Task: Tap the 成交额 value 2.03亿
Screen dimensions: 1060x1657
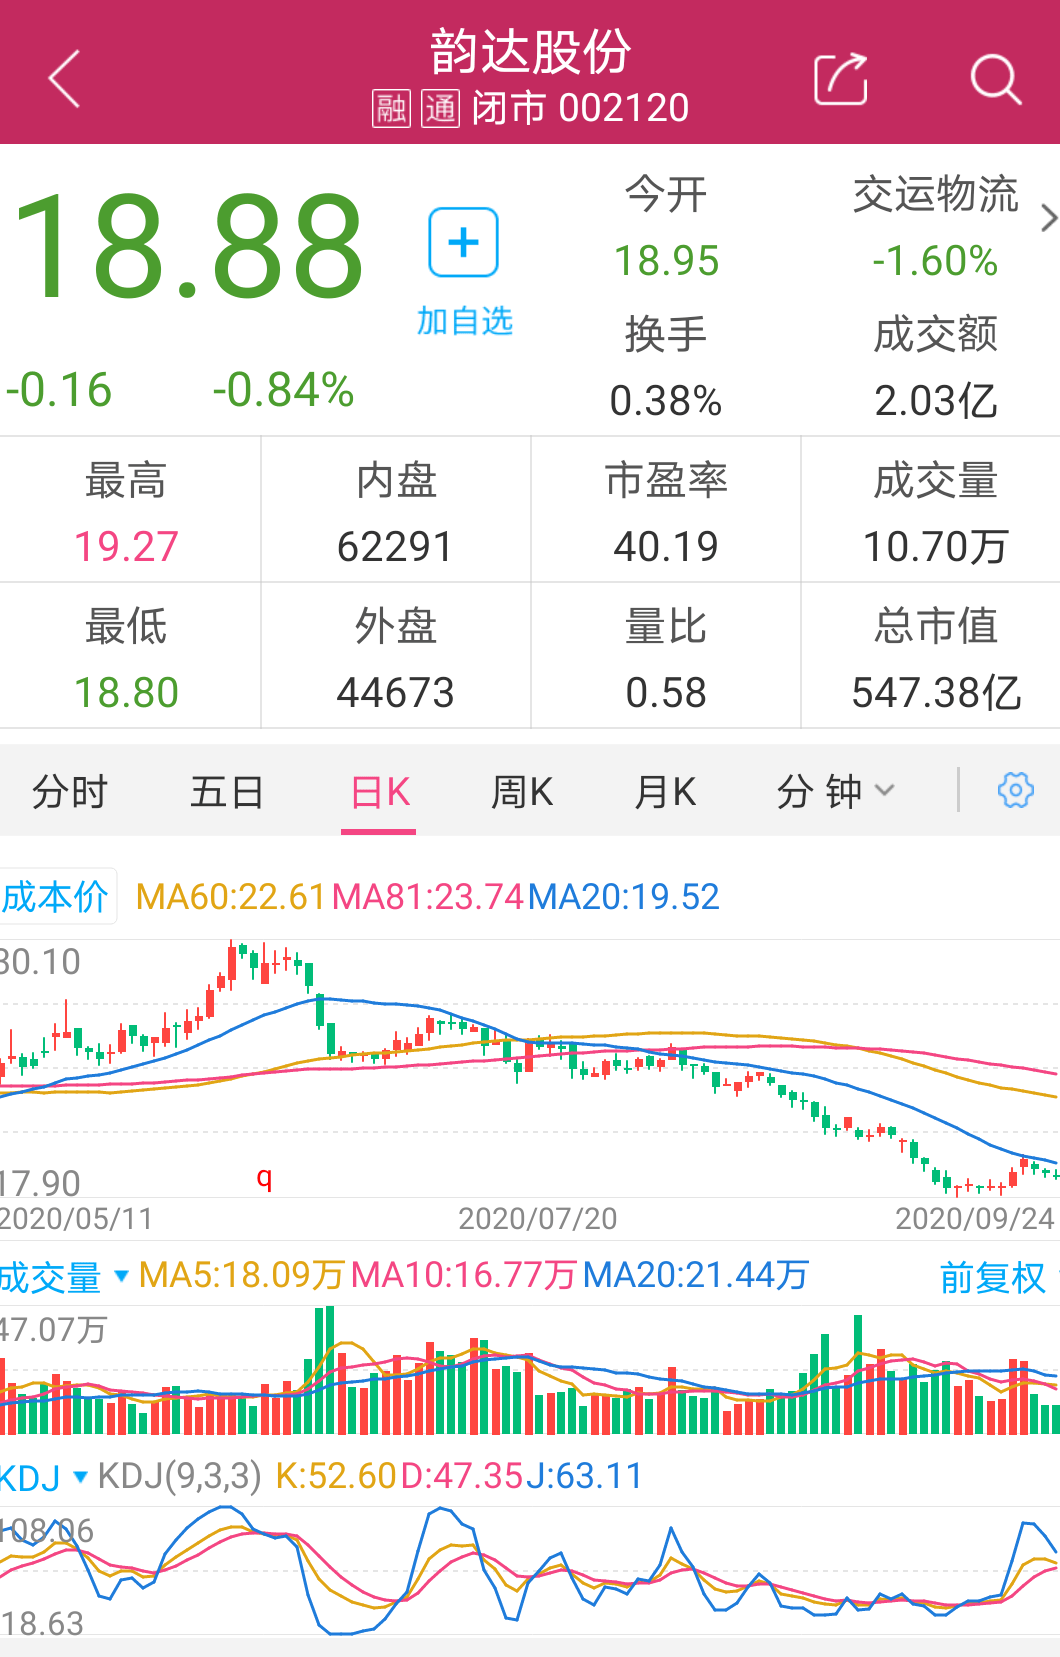Action: point(936,401)
